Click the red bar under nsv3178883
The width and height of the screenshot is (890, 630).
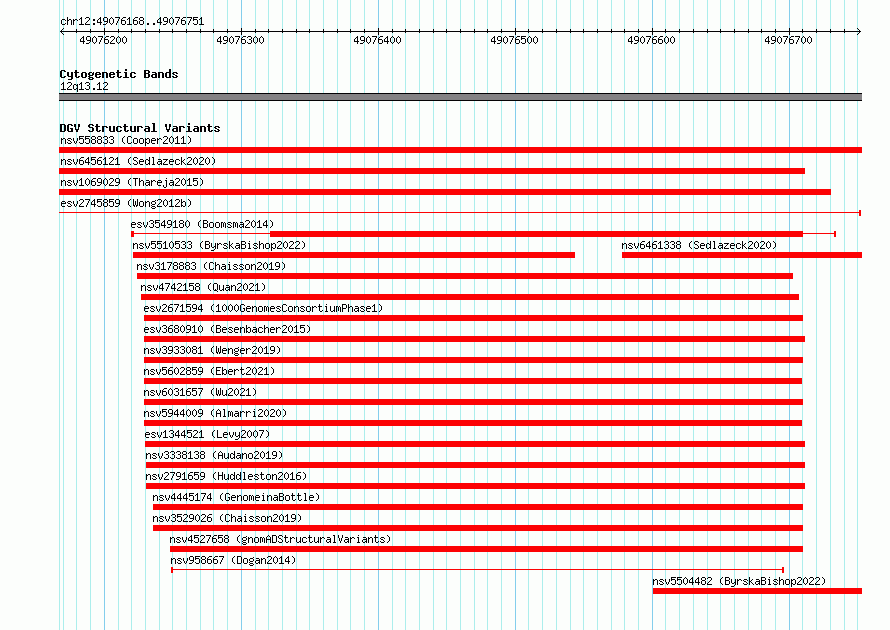click(x=465, y=276)
